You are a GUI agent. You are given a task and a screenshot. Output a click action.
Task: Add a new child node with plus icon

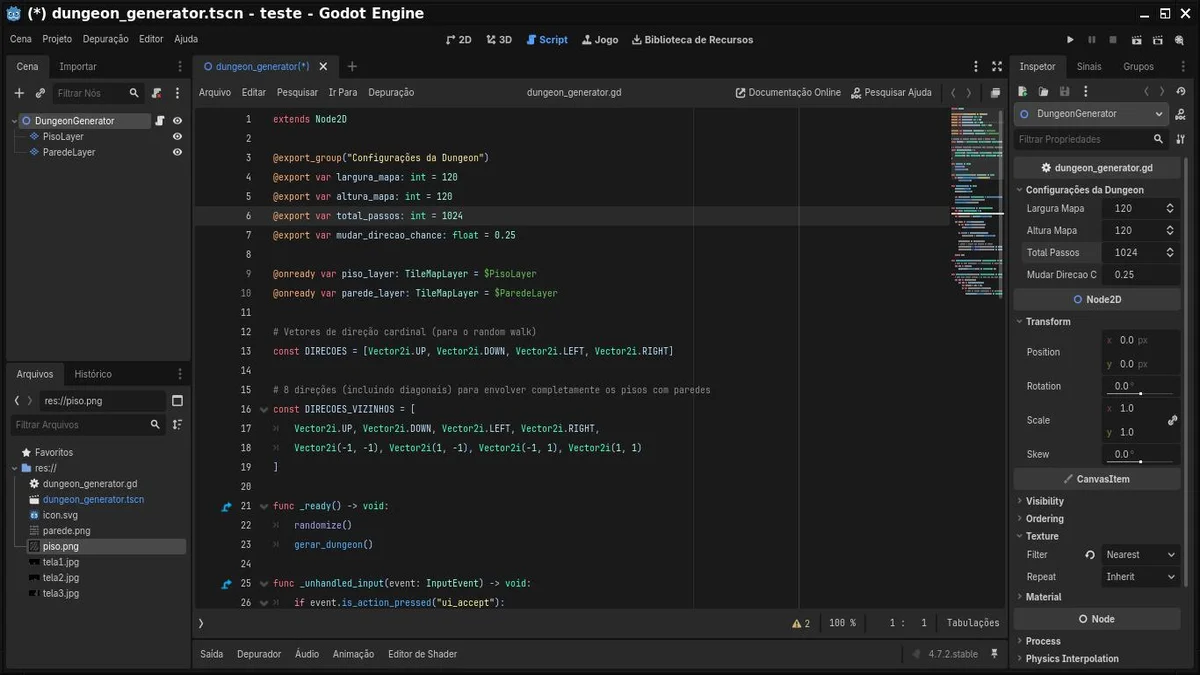coord(19,93)
